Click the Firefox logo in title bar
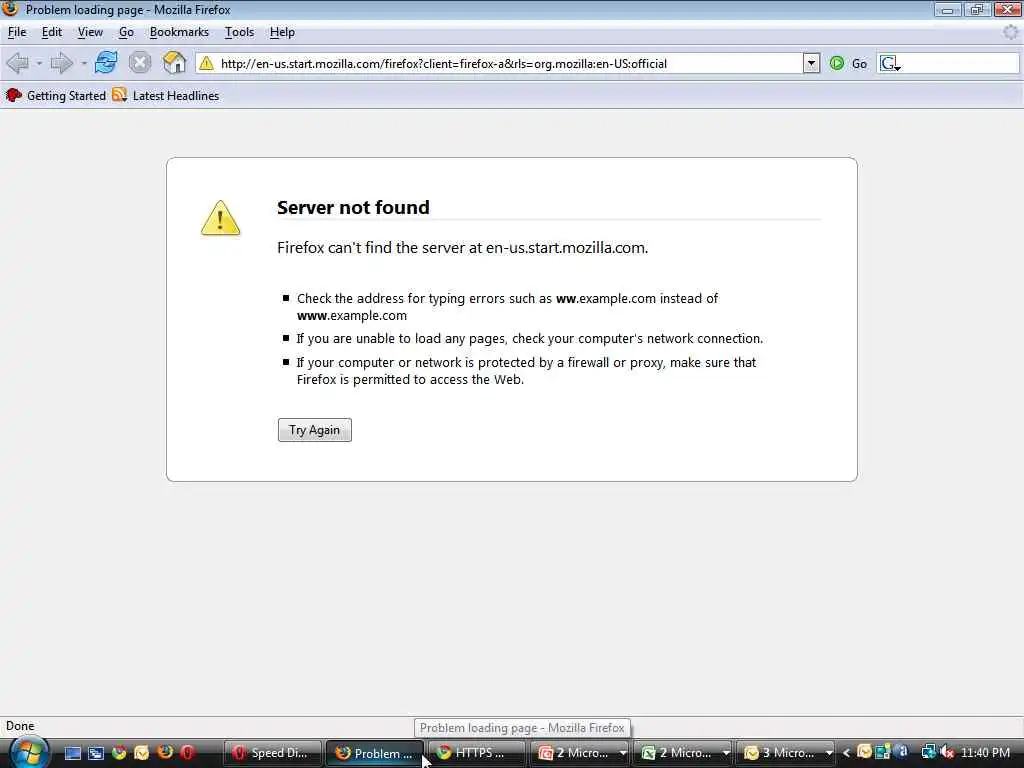 [10, 9]
